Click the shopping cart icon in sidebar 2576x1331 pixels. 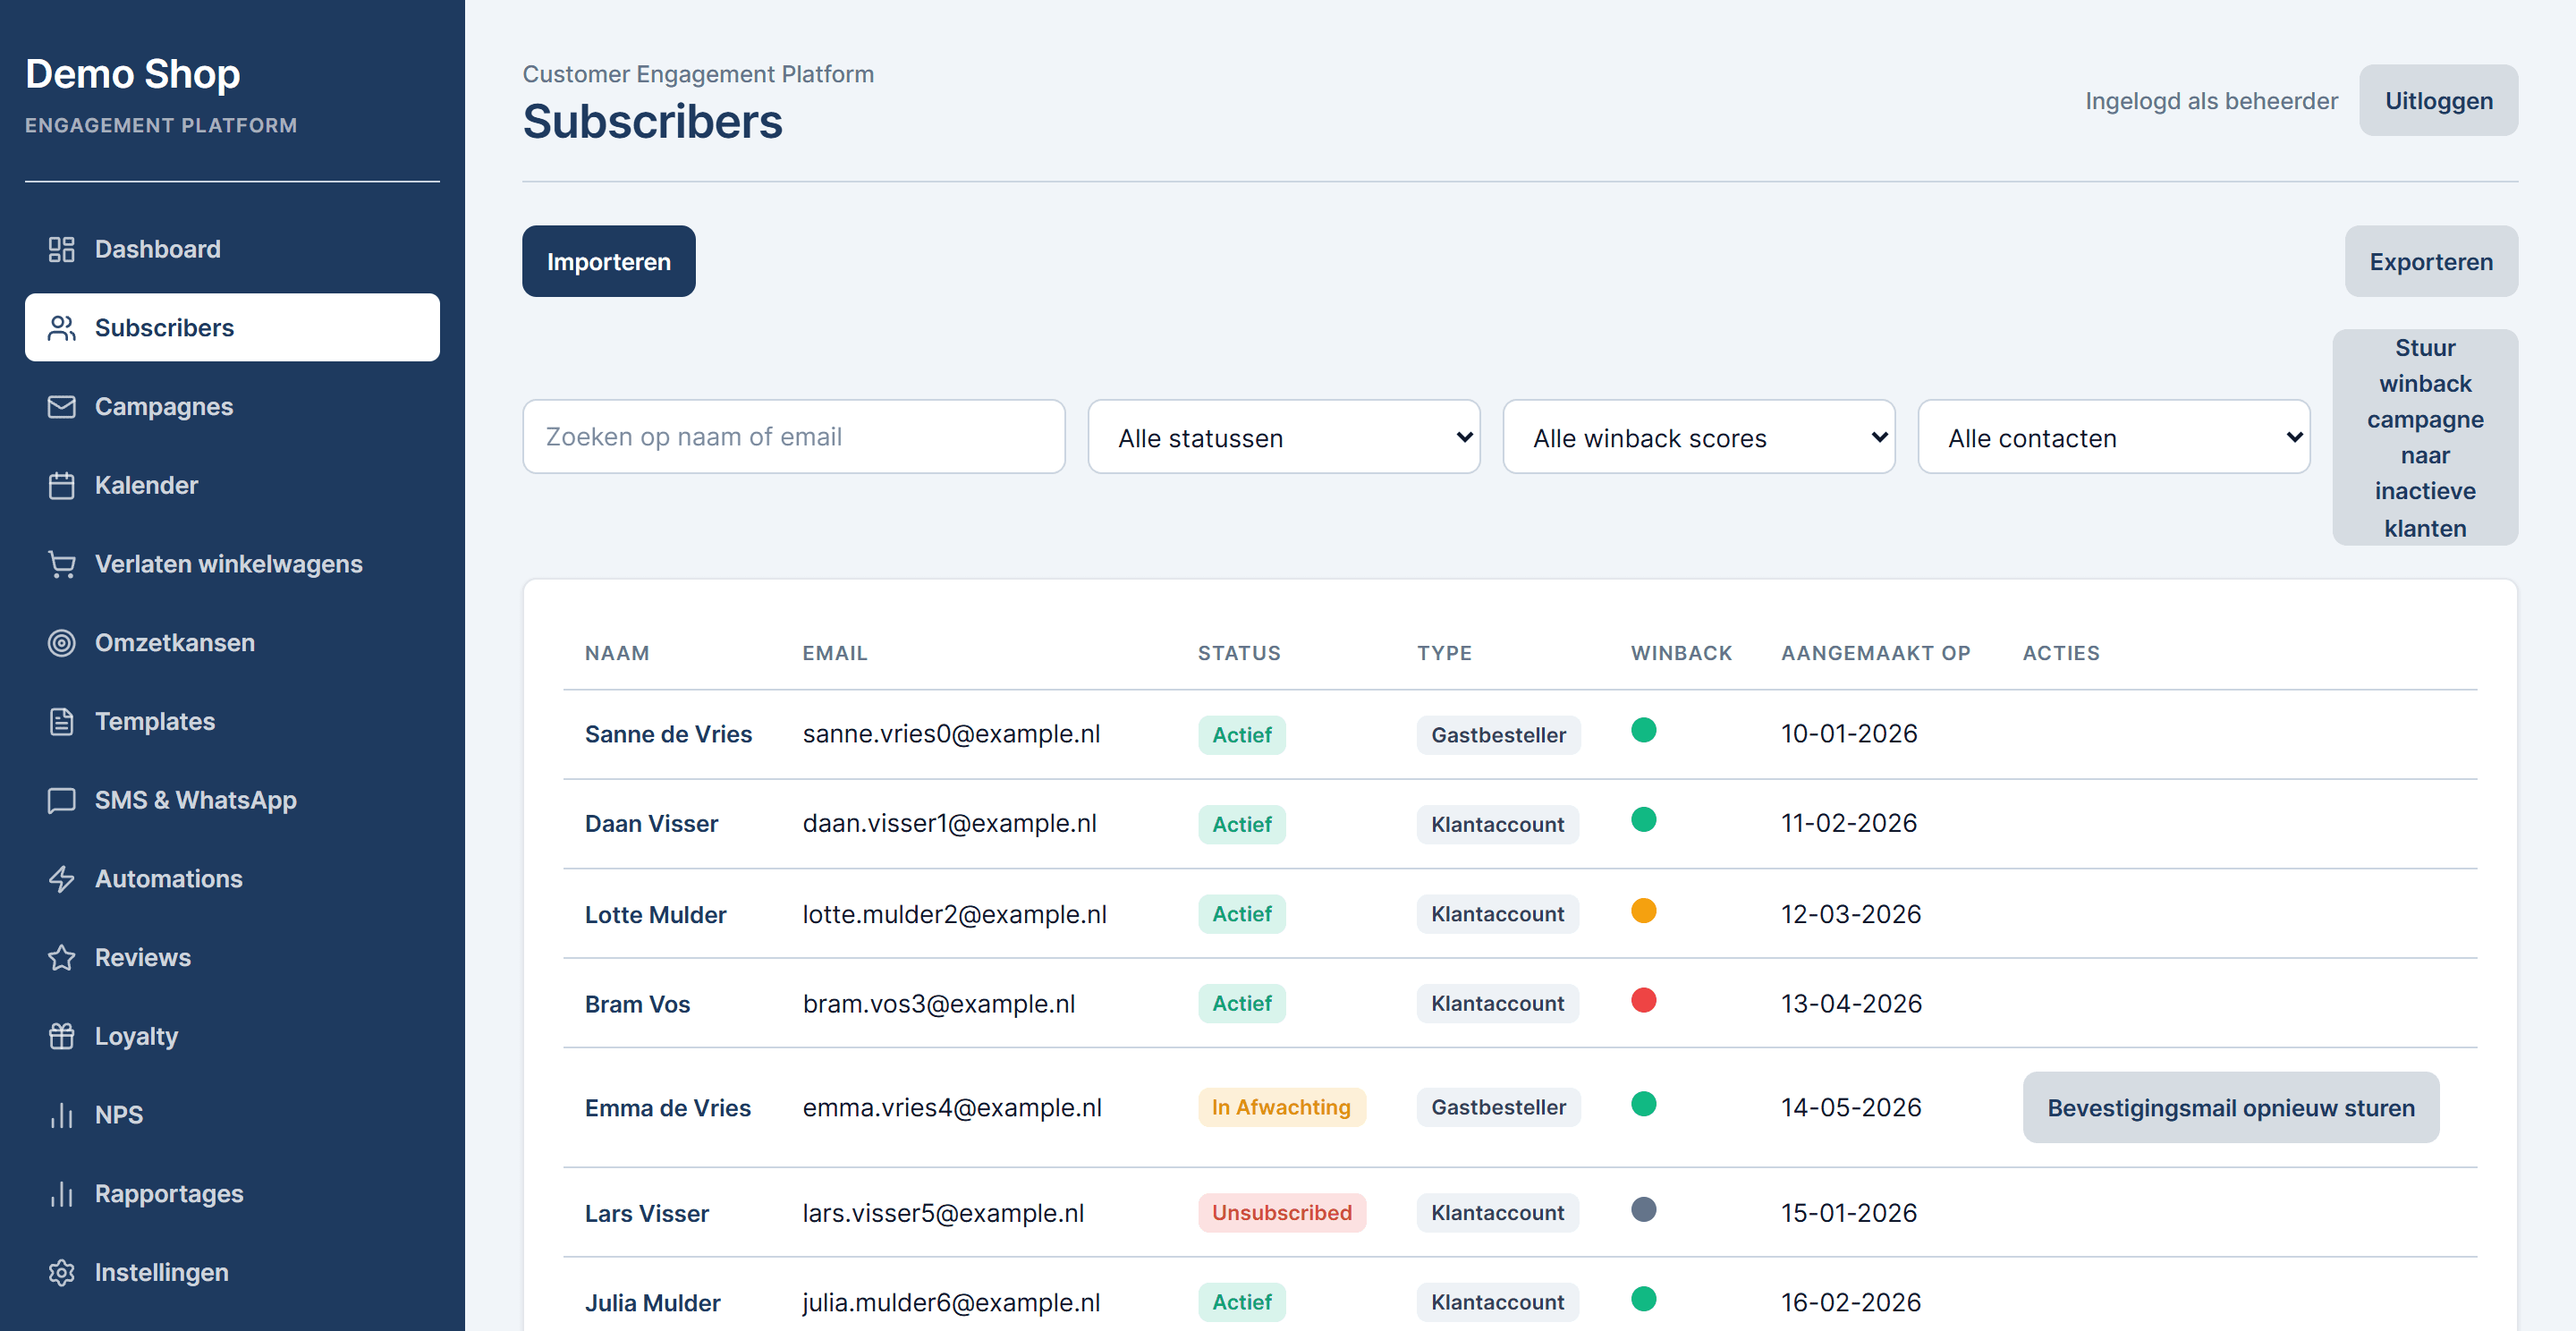coord(62,564)
